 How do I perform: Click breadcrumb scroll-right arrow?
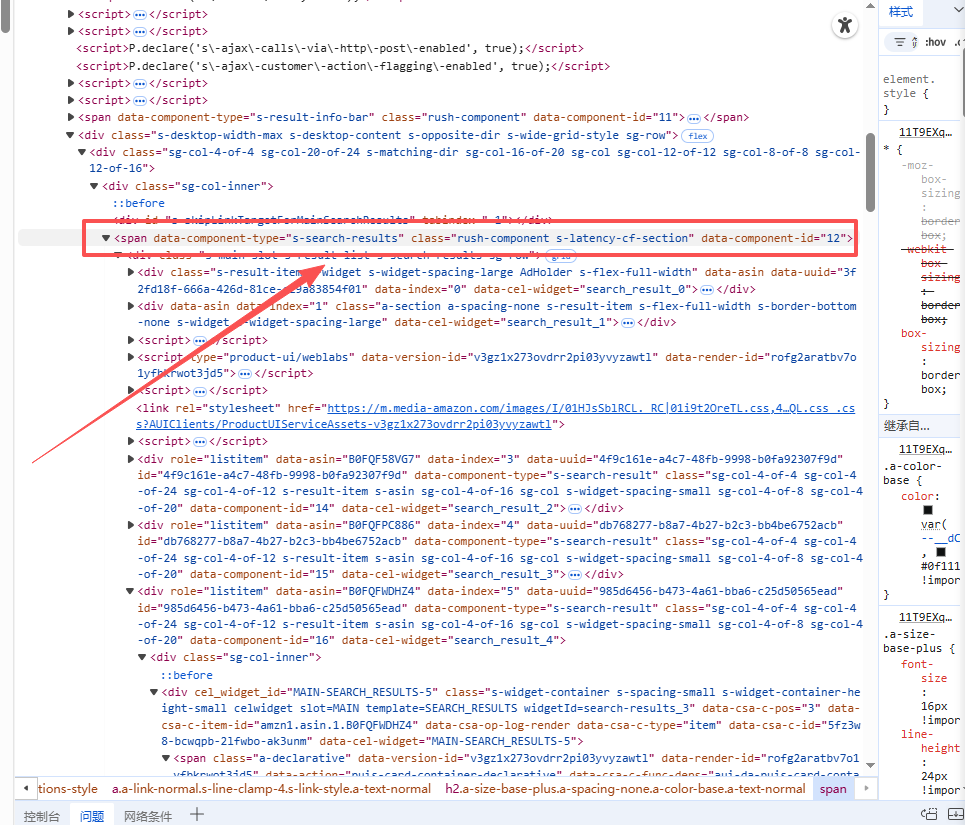(x=867, y=788)
